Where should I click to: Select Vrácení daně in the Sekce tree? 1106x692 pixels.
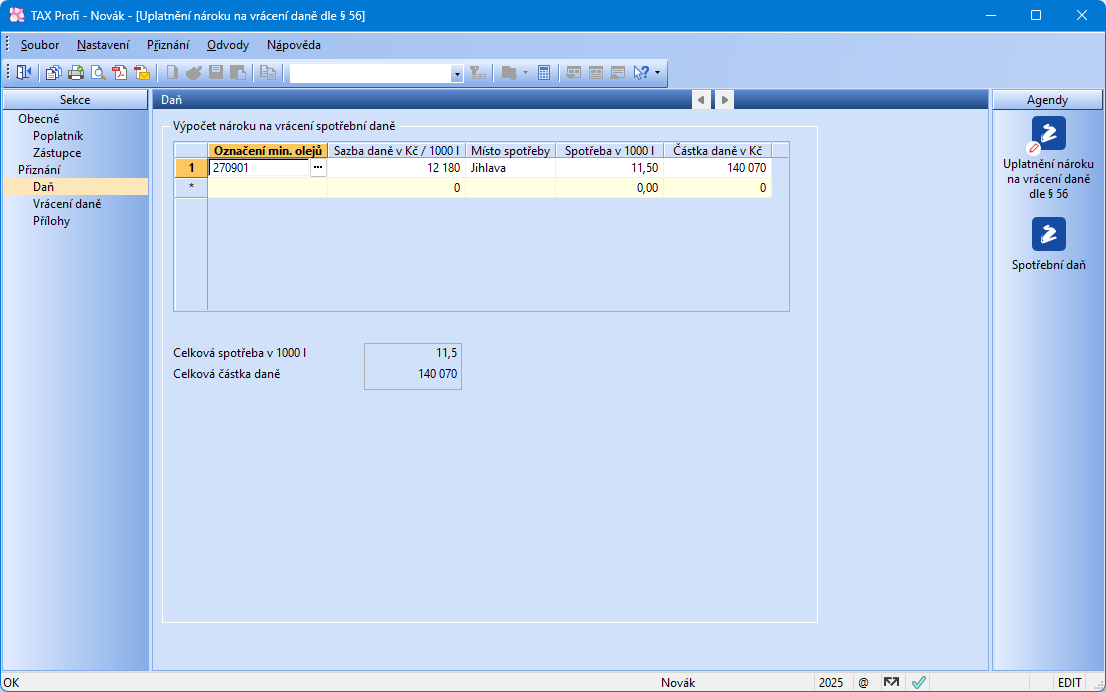pos(67,204)
